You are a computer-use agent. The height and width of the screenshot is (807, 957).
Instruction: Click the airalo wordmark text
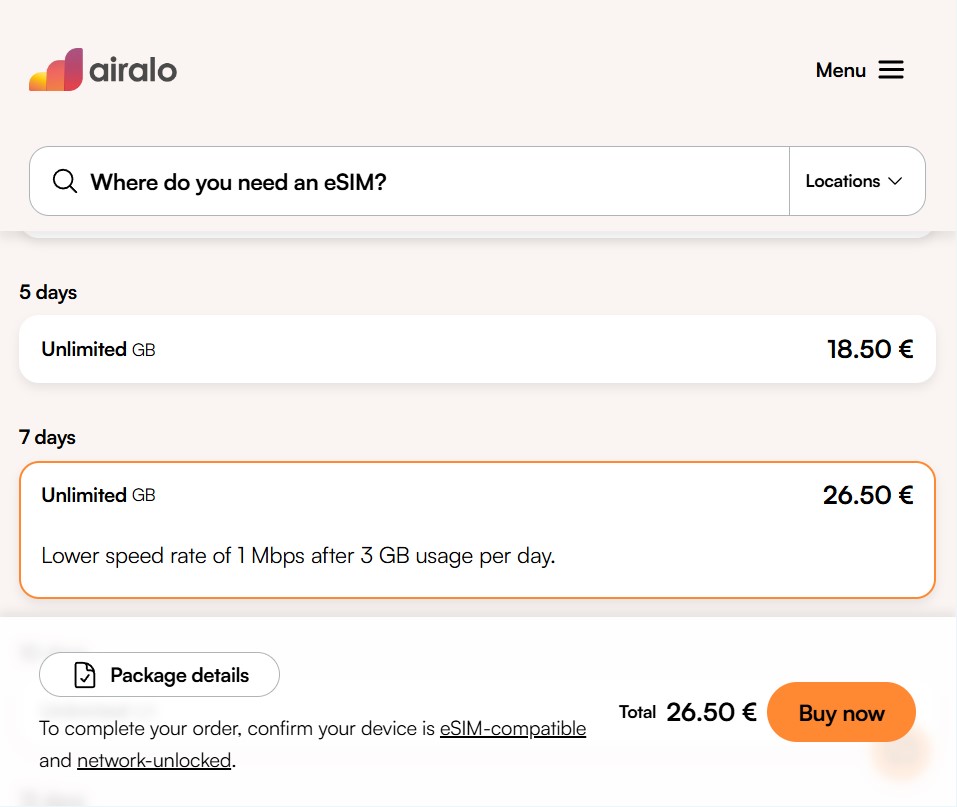tap(133, 70)
